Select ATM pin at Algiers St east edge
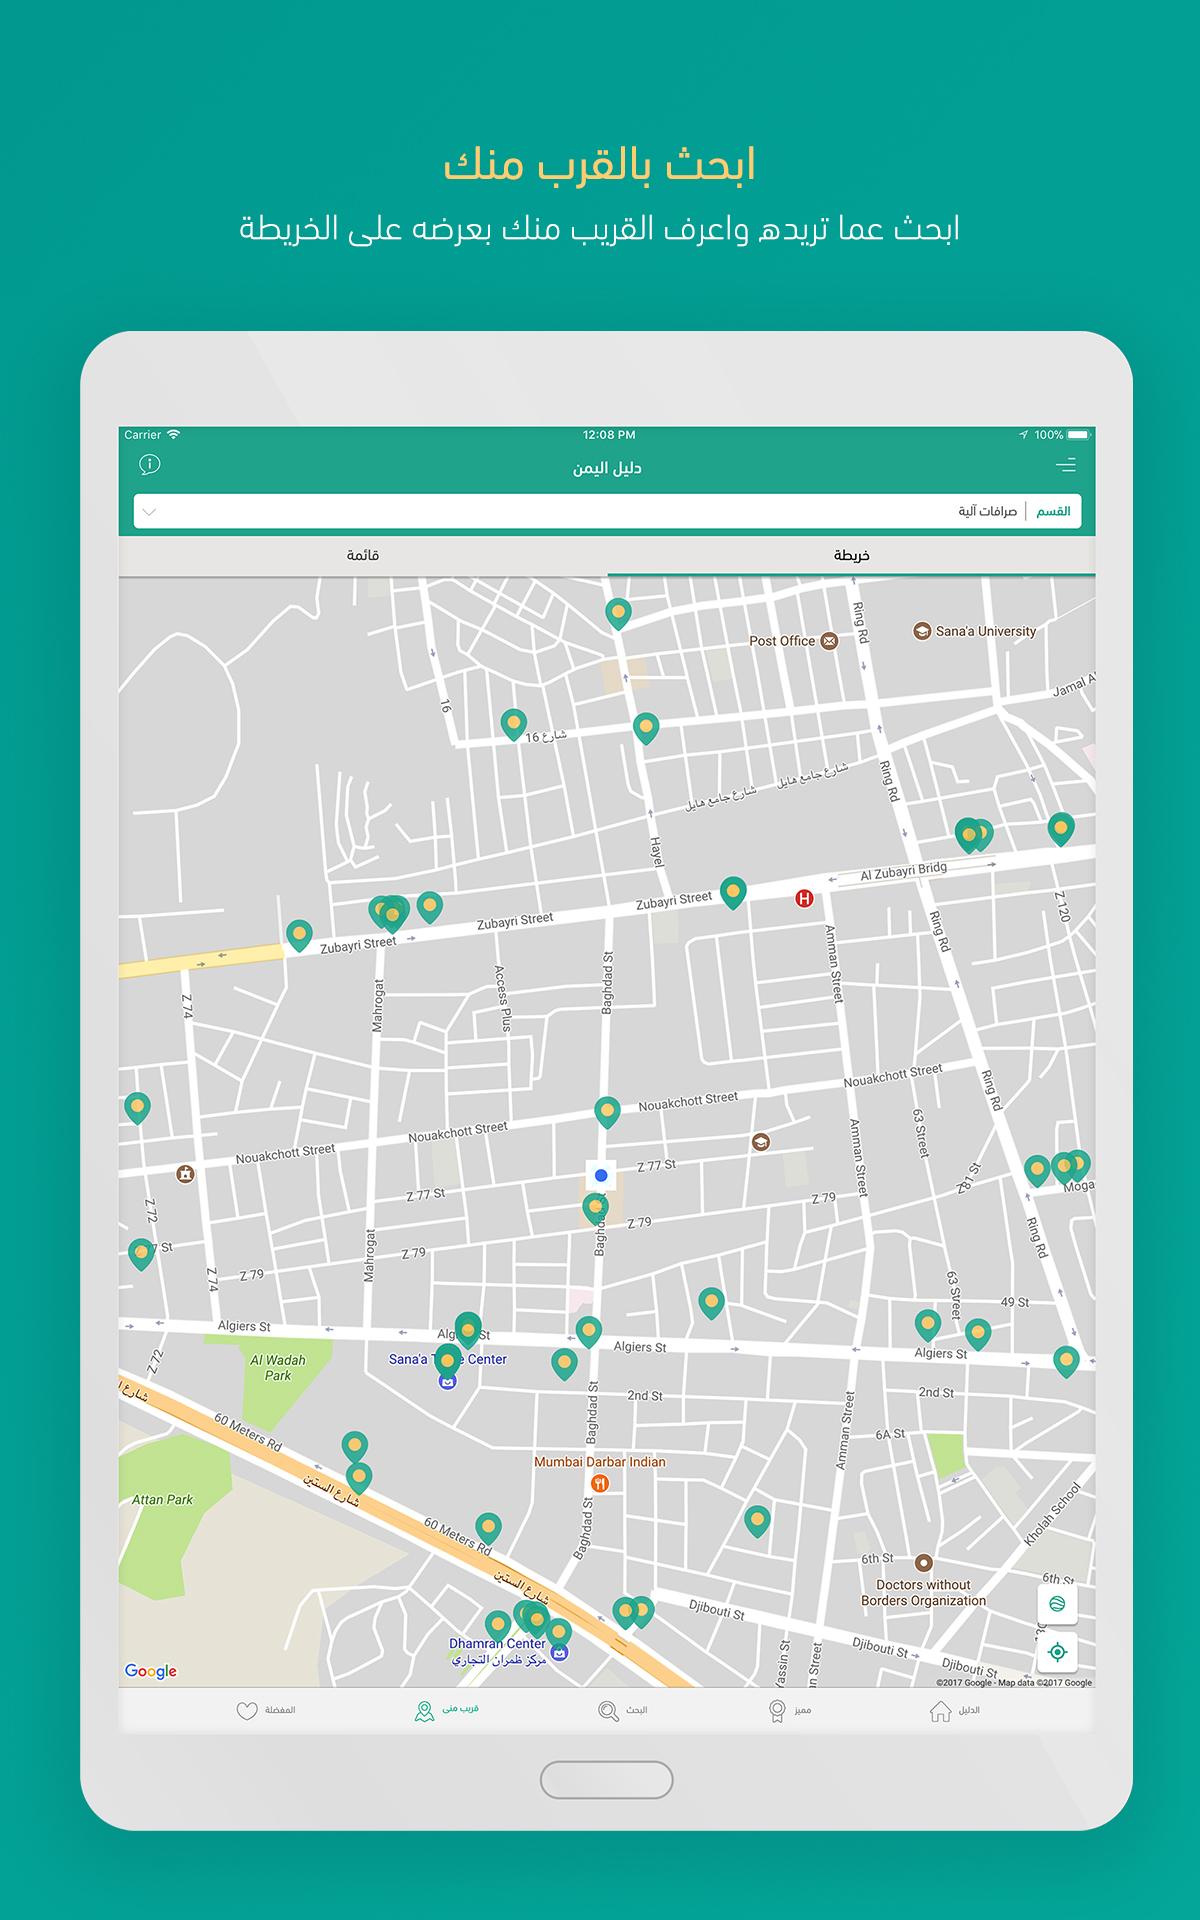 pos(1066,1362)
